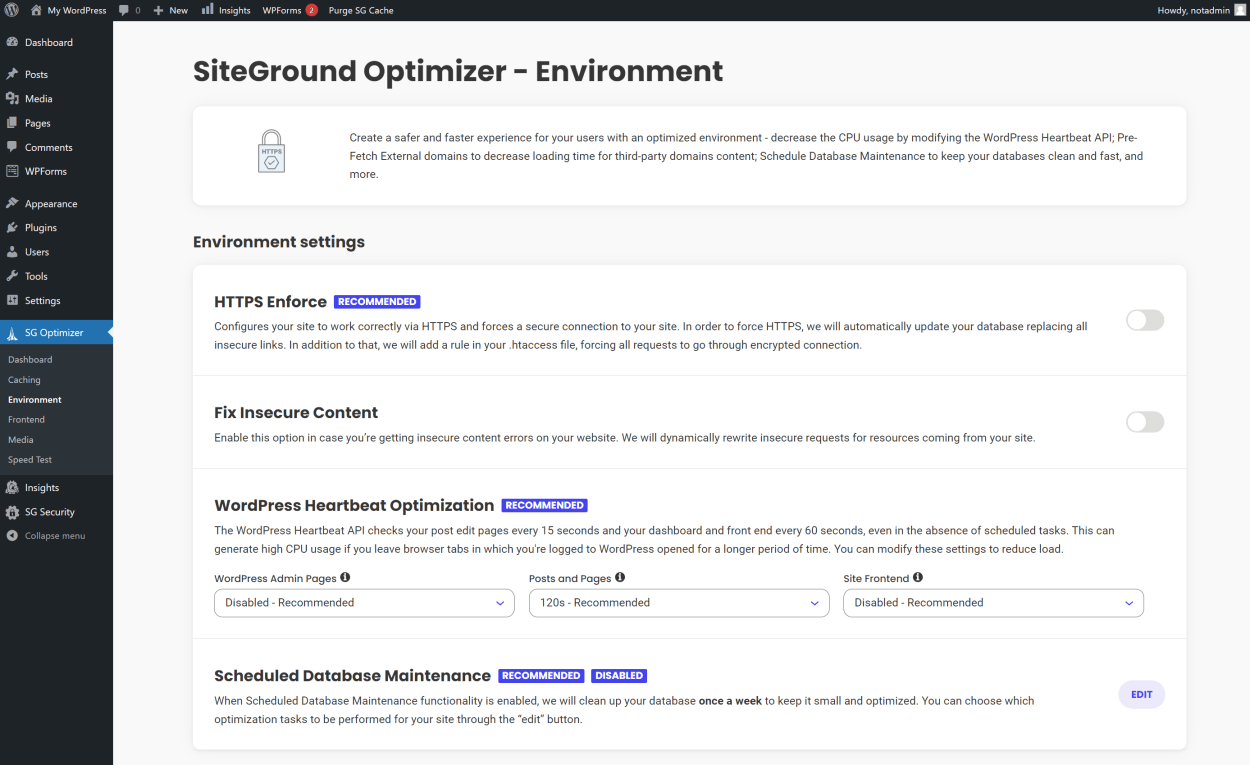Click RECOMMENDED badge beside HTTPS Enforce
The height and width of the screenshot is (765, 1250).
pyautogui.click(x=377, y=301)
